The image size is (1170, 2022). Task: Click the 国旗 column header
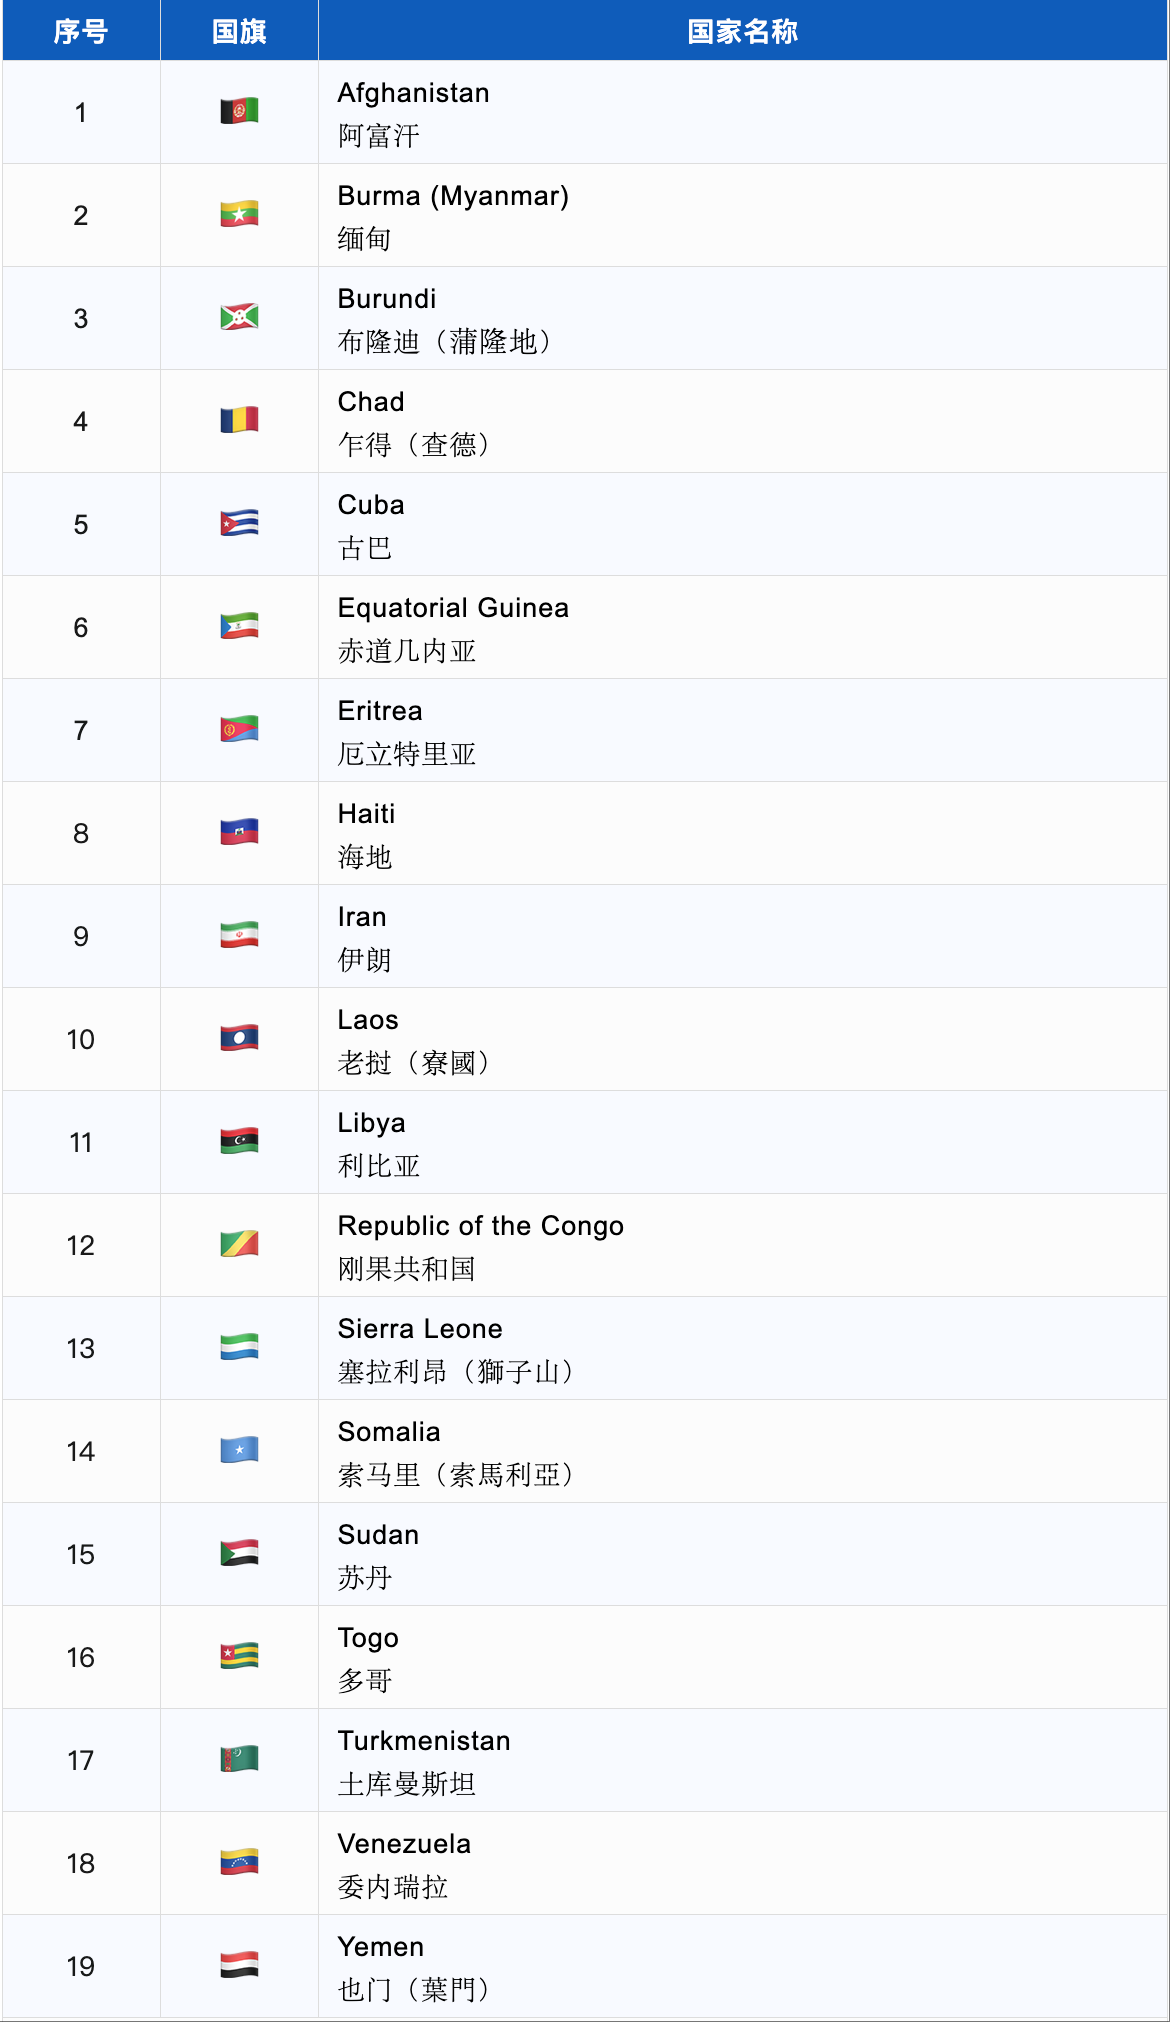click(x=239, y=32)
